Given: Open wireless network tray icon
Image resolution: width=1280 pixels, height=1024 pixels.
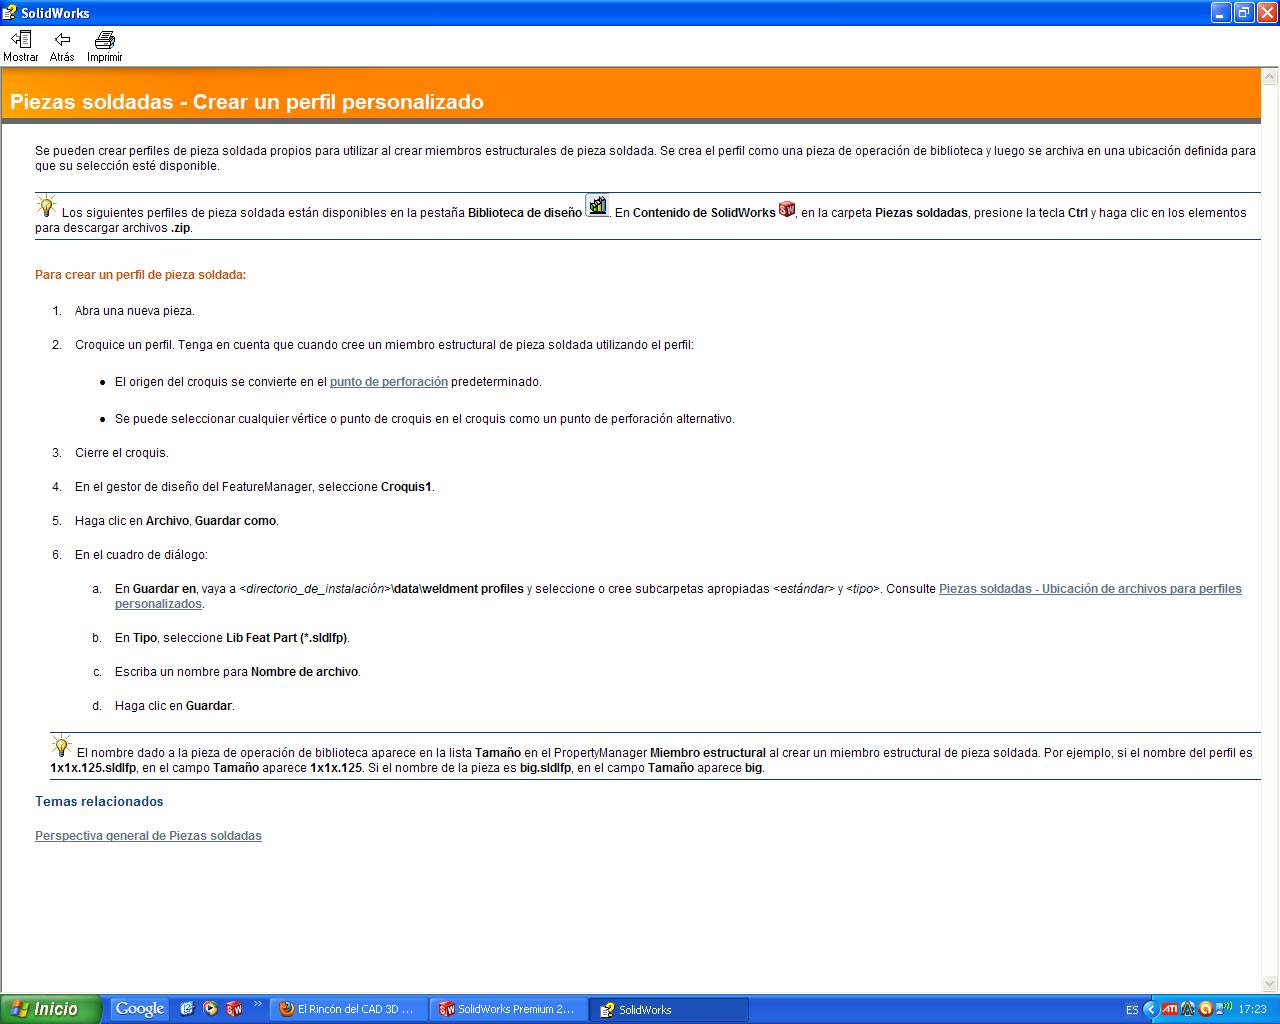Looking at the screenshot, I should 1223,1009.
